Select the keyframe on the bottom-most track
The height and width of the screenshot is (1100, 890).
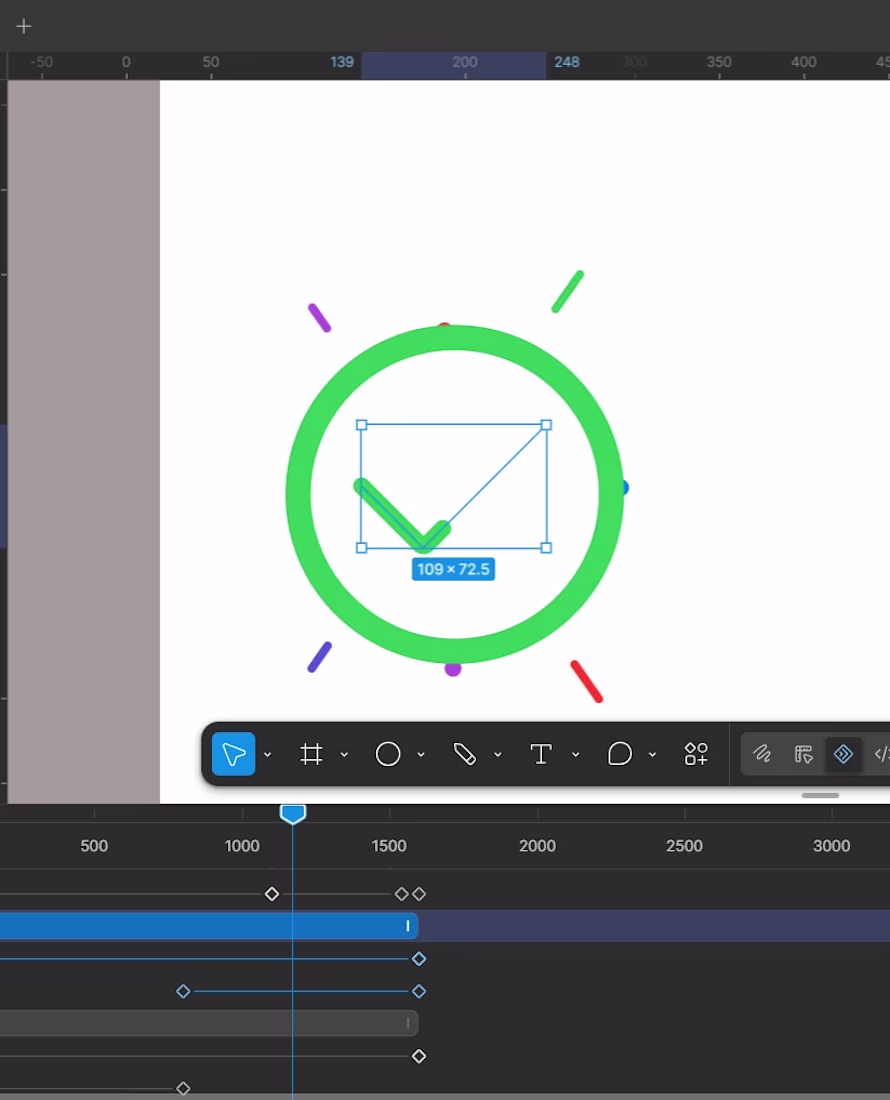183,1088
